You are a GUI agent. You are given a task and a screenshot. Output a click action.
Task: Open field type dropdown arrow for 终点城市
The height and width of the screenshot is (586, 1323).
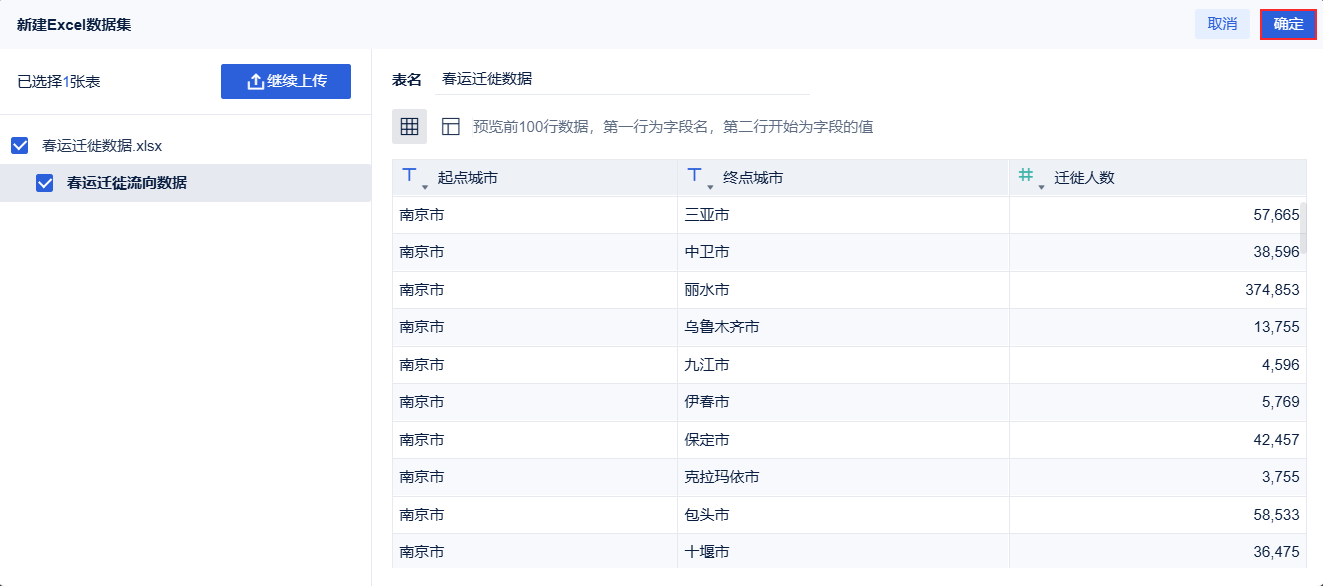(710, 186)
